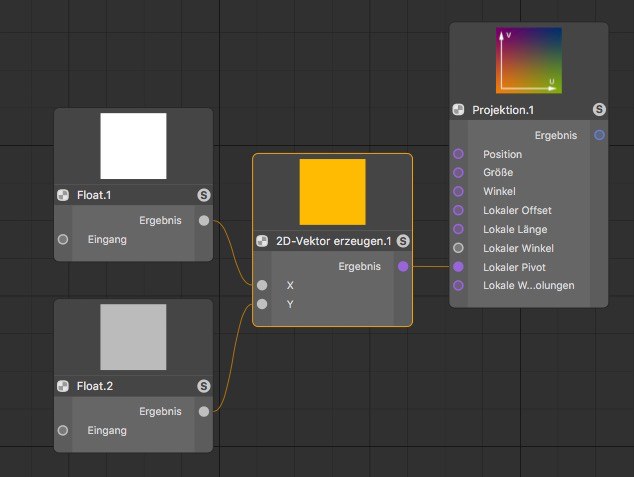Select the UV gradient preview of Projektion.1
Image resolution: width=634 pixels, height=477 pixels.
(529, 61)
